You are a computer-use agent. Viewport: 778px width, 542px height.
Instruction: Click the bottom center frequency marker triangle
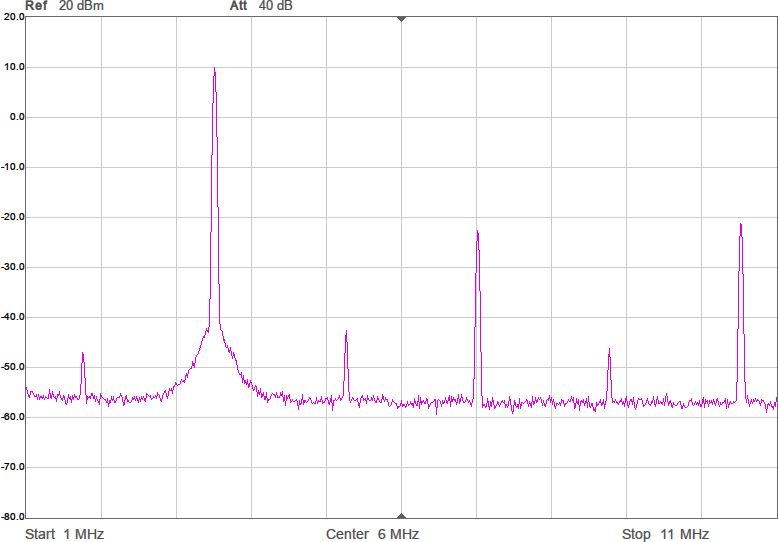click(401, 516)
